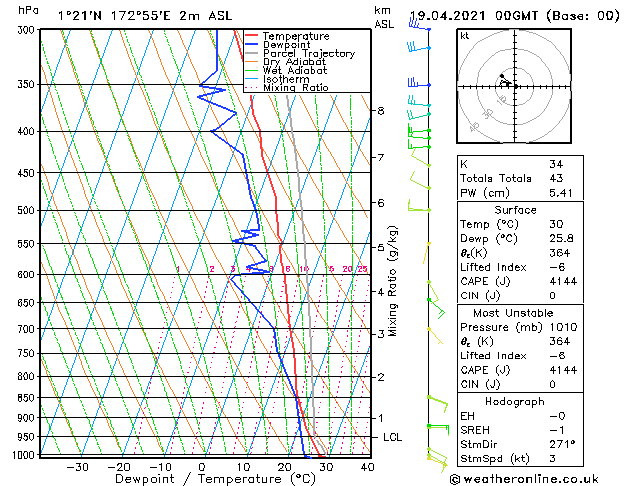The width and height of the screenshot is (629, 486).
Task: Click the CAPE value 4144 under Surface
Action: pos(563,281)
